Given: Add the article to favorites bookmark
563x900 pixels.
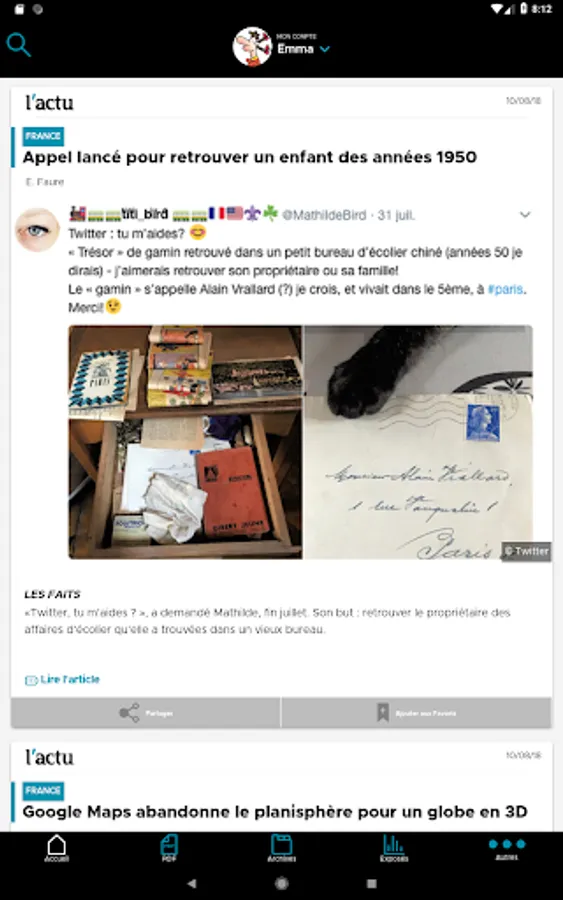Looking at the screenshot, I should 417,713.
